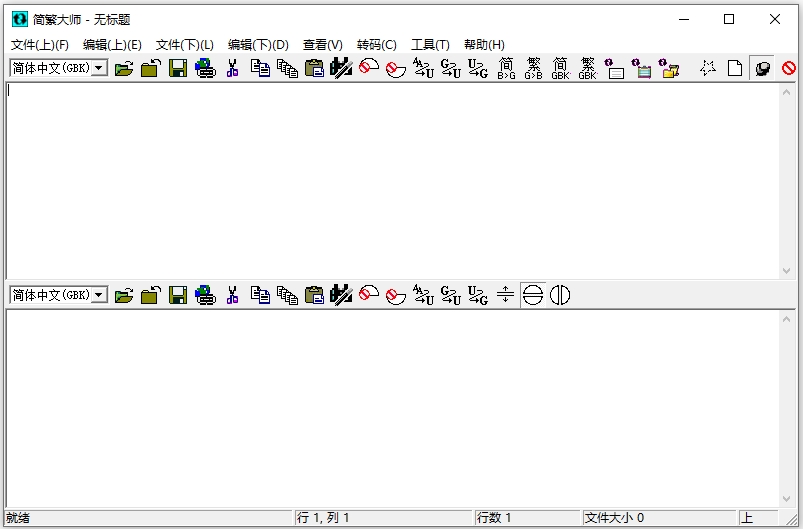803x529 pixels.
Task: Click the red stop icon in upper toolbar
Action: [x=789, y=68]
